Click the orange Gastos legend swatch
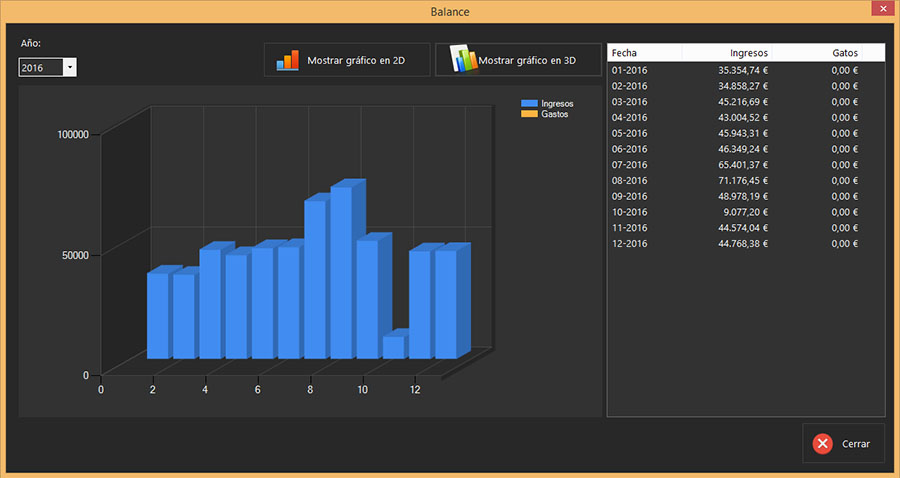Viewport: 900px width, 478px height. [529, 114]
